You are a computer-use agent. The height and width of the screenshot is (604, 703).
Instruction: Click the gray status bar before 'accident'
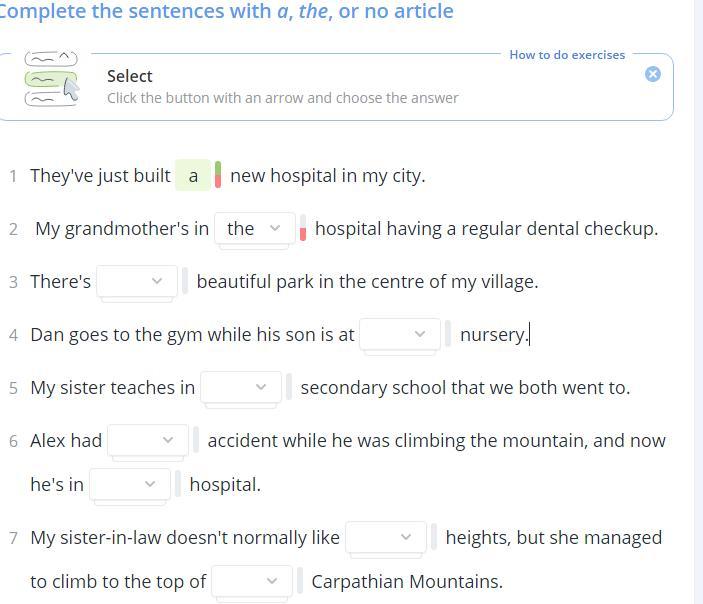click(196, 441)
